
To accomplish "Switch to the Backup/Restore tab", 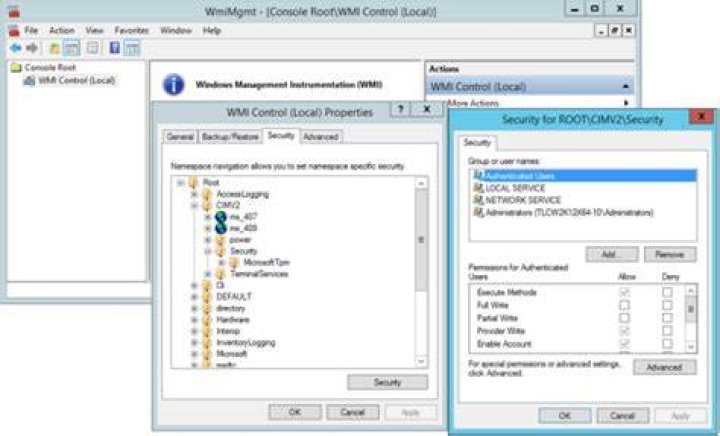I will pos(230,137).
